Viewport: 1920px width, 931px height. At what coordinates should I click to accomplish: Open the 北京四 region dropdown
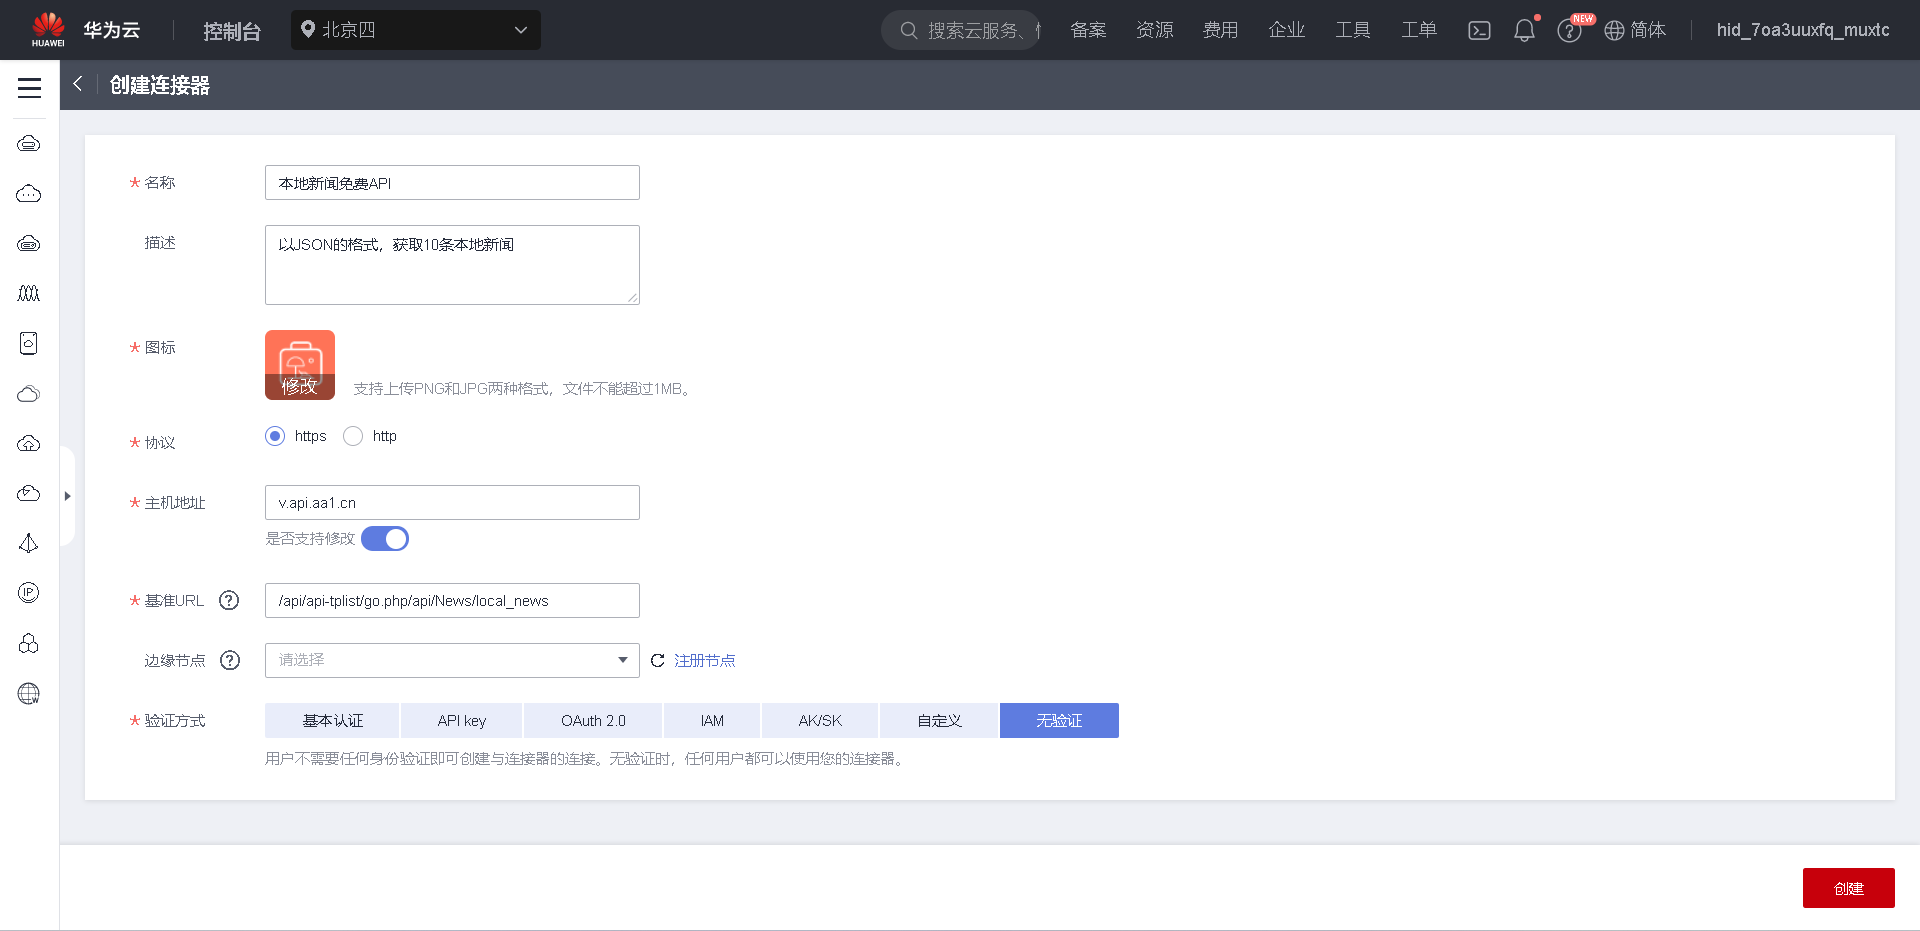416,30
